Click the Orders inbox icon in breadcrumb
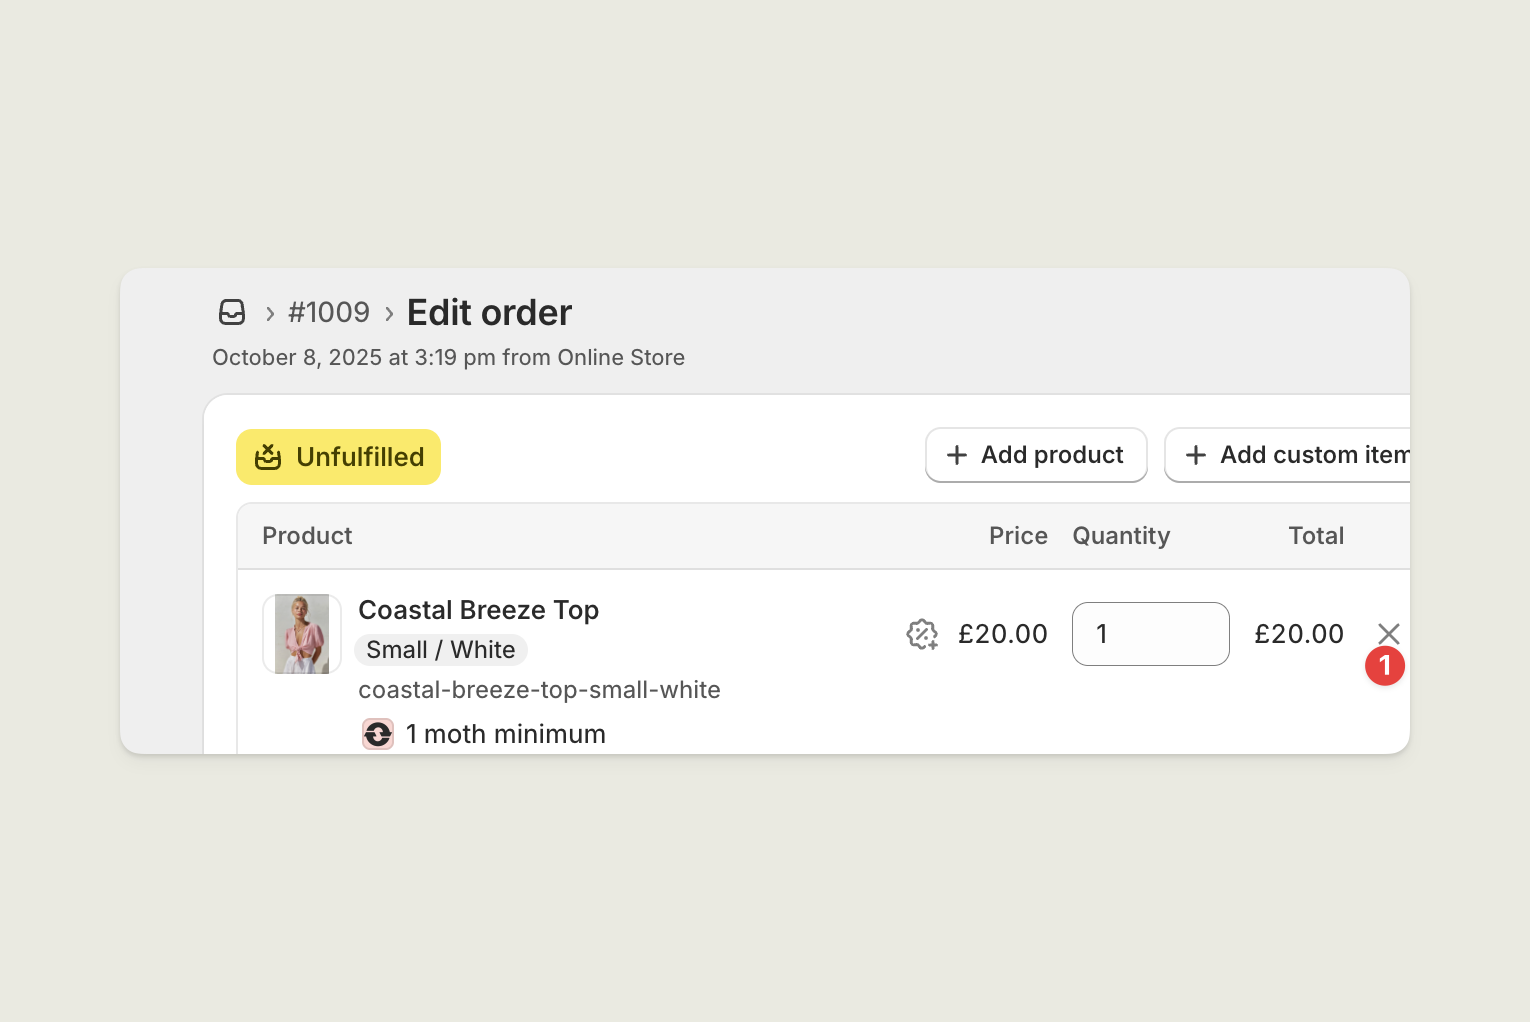1530x1022 pixels. 232,313
